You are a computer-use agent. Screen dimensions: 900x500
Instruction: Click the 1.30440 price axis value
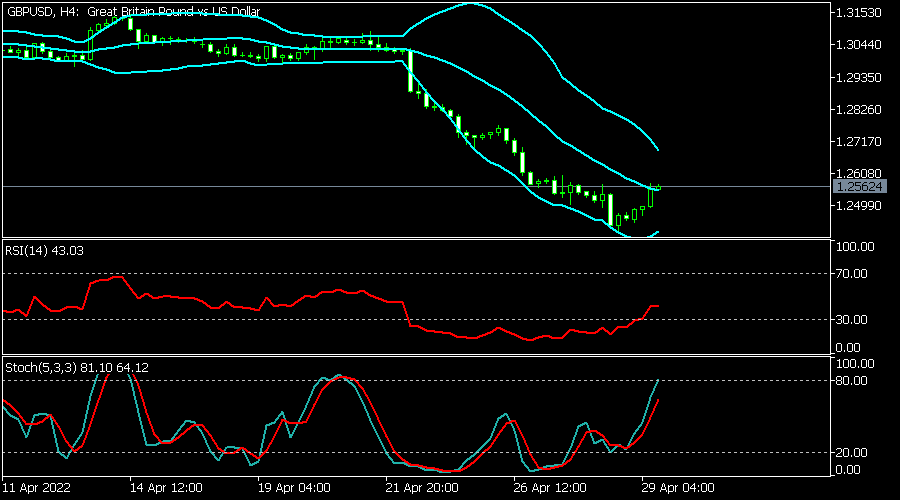[859, 45]
